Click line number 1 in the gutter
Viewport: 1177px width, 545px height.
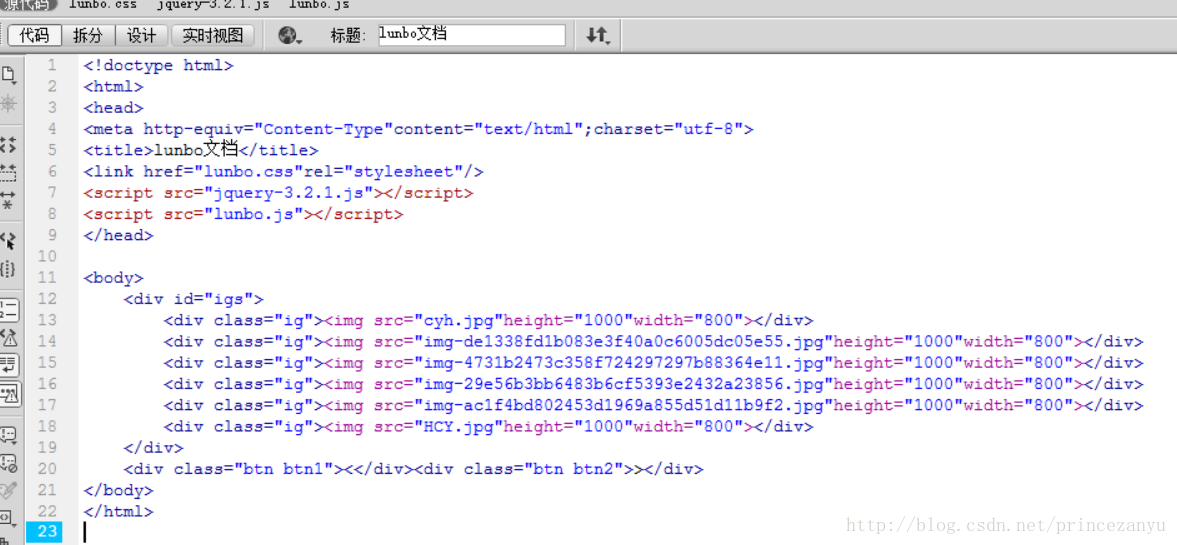[52, 65]
